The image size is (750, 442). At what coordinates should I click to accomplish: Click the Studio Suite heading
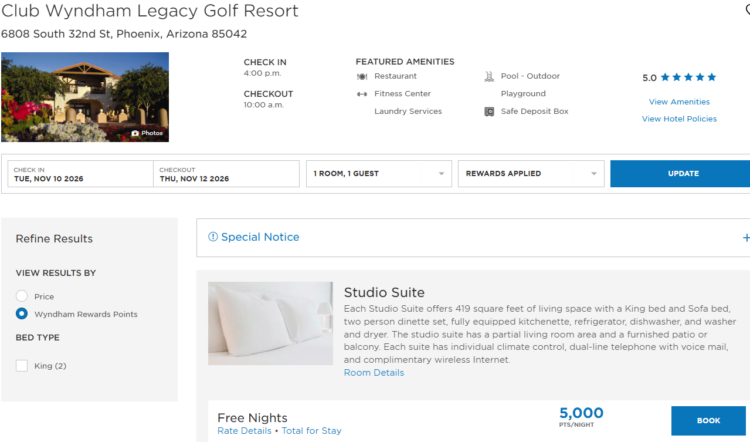pos(384,292)
